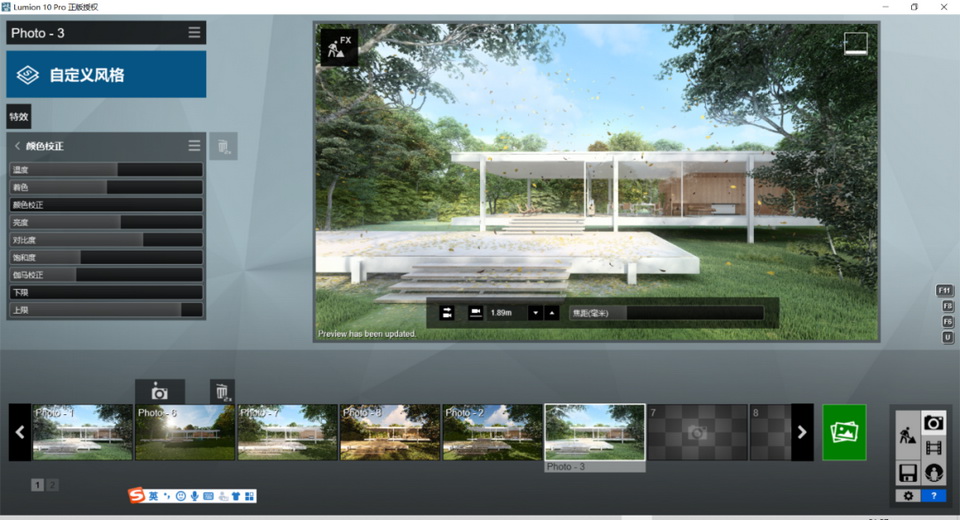This screenshot has height=520, width=960.
Task: Go to photo page 2
Action: point(52,485)
